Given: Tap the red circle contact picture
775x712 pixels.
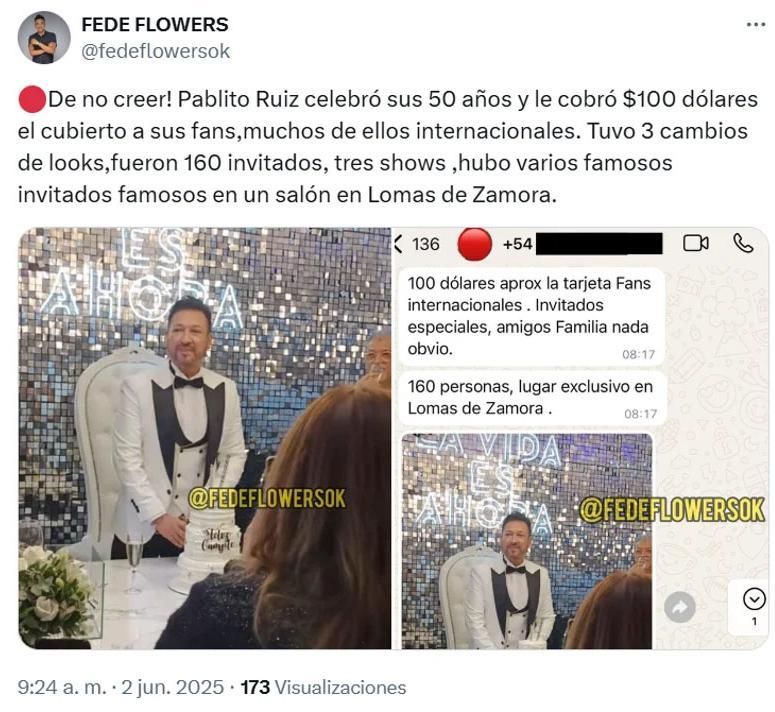Looking at the screenshot, I should 474,243.
